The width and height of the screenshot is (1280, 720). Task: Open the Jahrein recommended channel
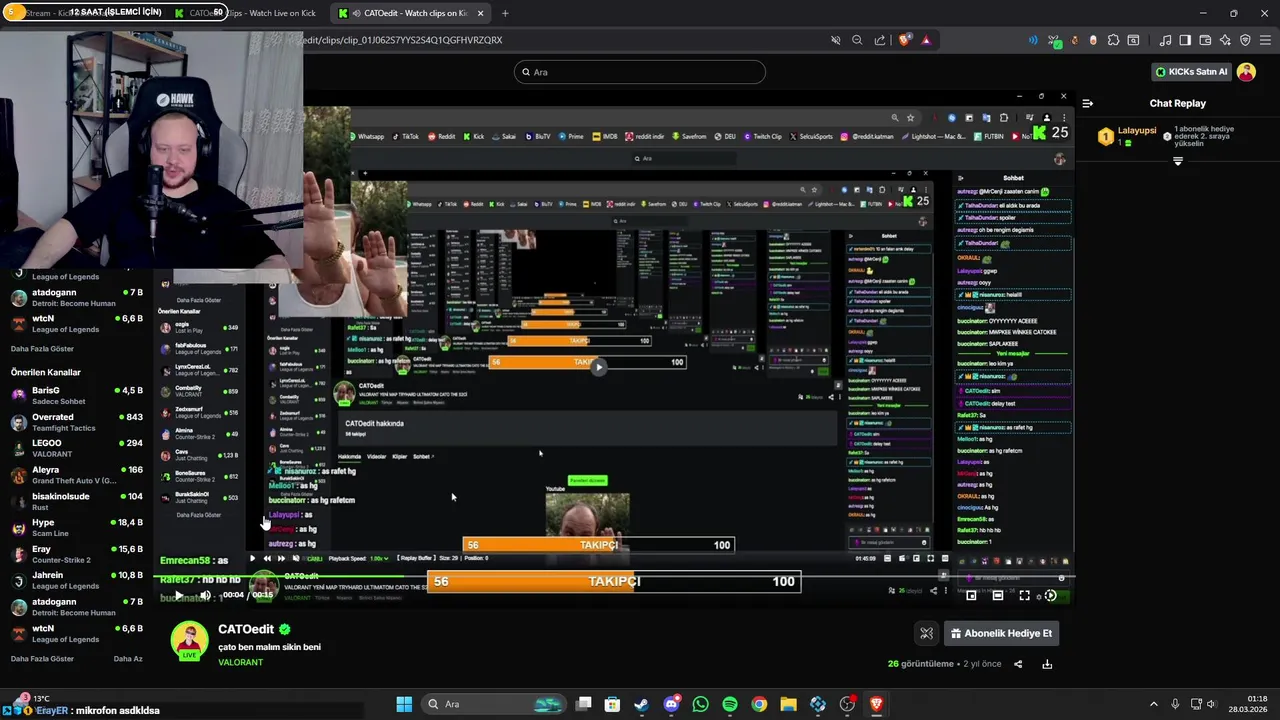pyautogui.click(x=77, y=580)
